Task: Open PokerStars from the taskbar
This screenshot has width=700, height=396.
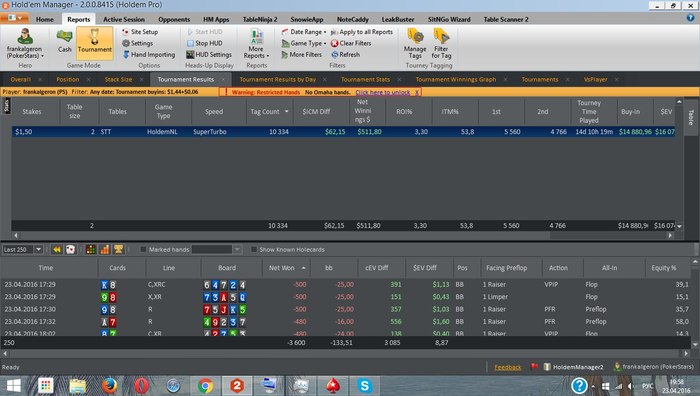Action: click(x=333, y=385)
